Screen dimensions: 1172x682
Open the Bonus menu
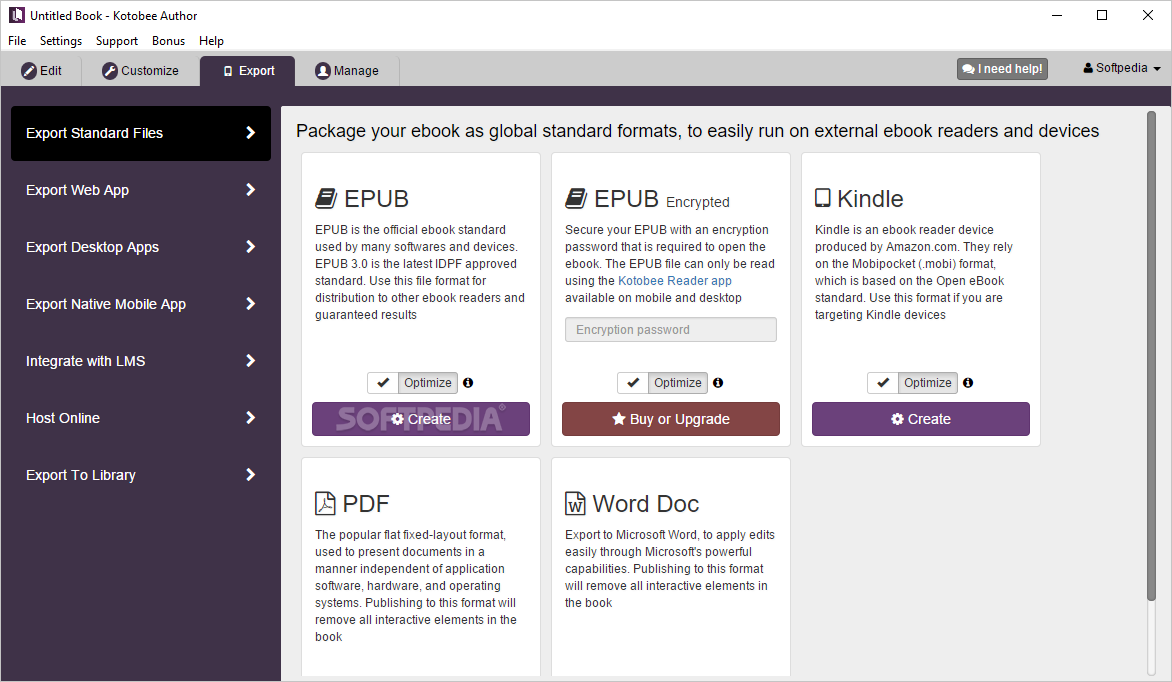coord(168,41)
